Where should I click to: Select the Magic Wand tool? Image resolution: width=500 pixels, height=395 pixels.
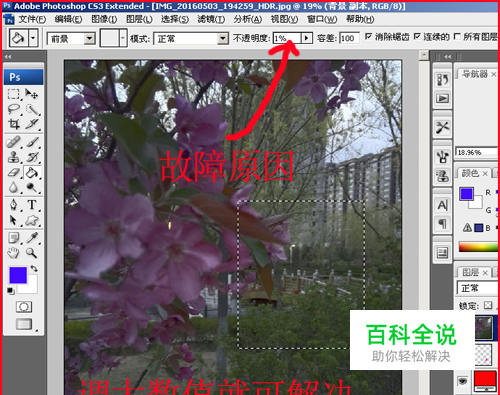pyautogui.click(x=32, y=109)
